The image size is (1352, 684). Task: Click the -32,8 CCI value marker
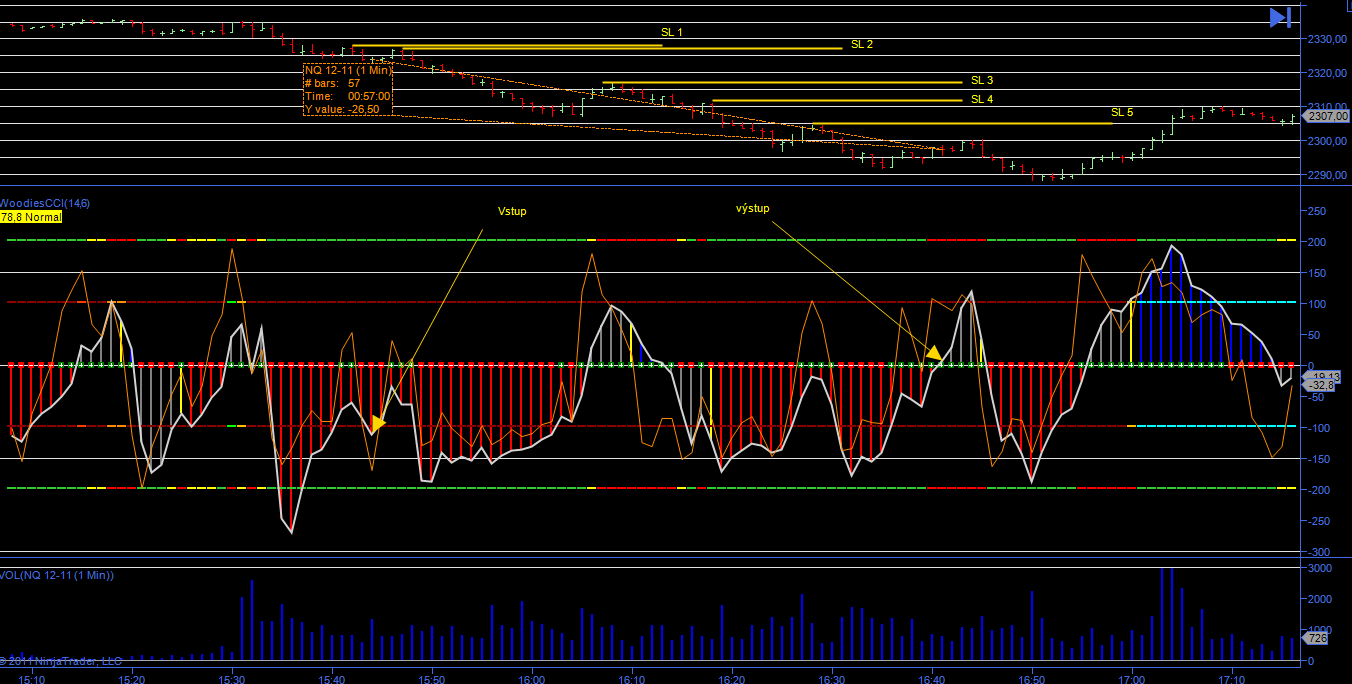point(1321,385)
